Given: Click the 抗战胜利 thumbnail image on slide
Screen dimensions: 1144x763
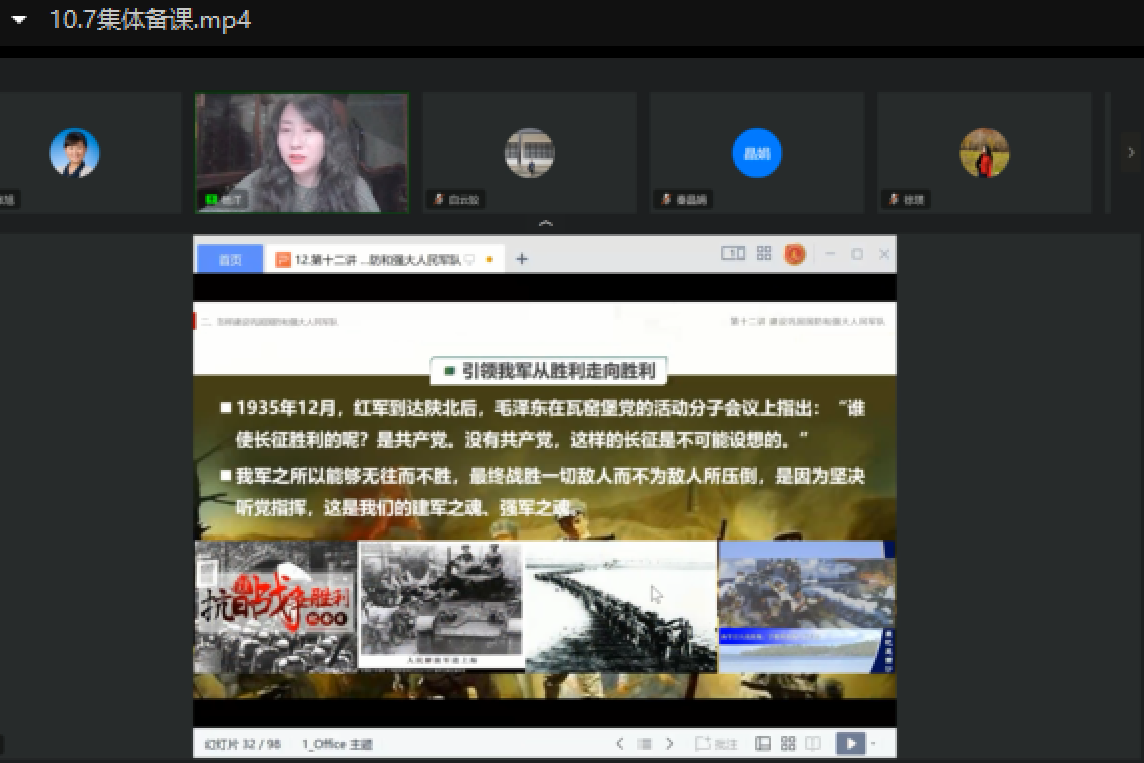Looking at the screenshot, I should (275, 607).
